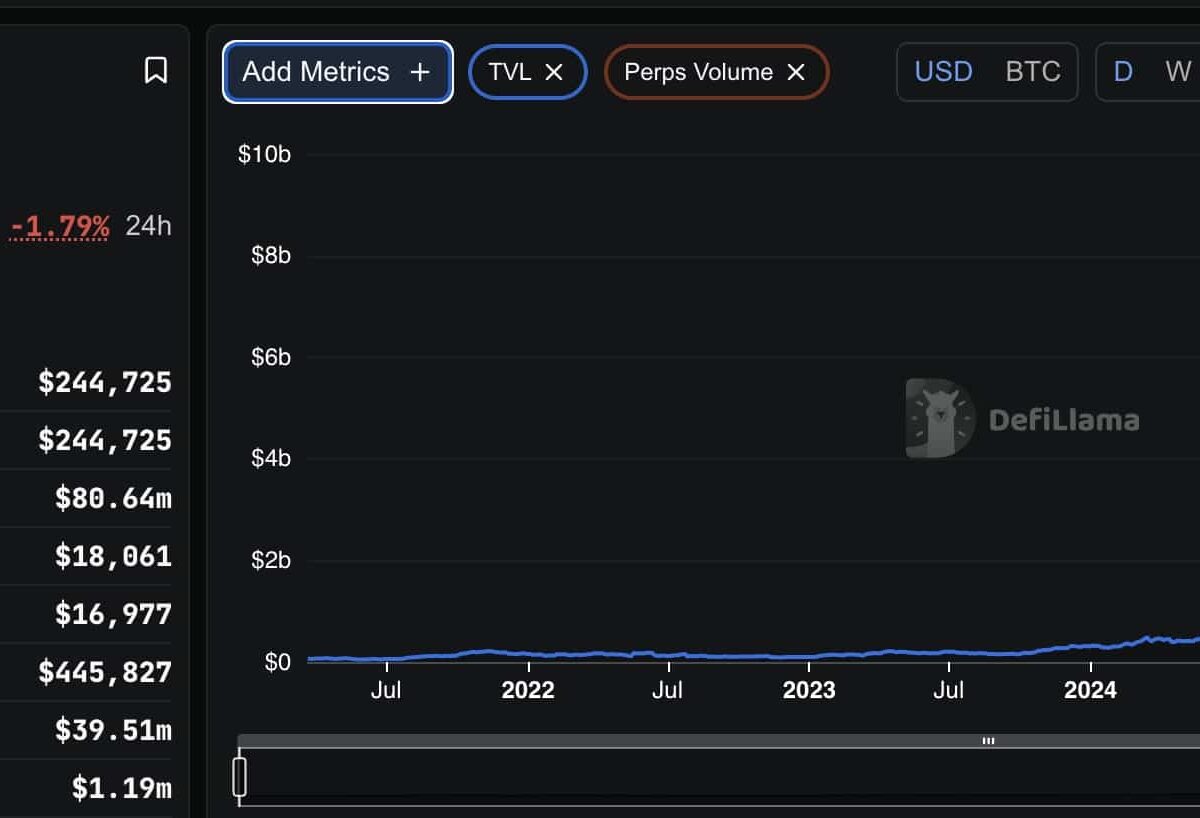Click the $445,827 value in the side panel

(105, 672)
